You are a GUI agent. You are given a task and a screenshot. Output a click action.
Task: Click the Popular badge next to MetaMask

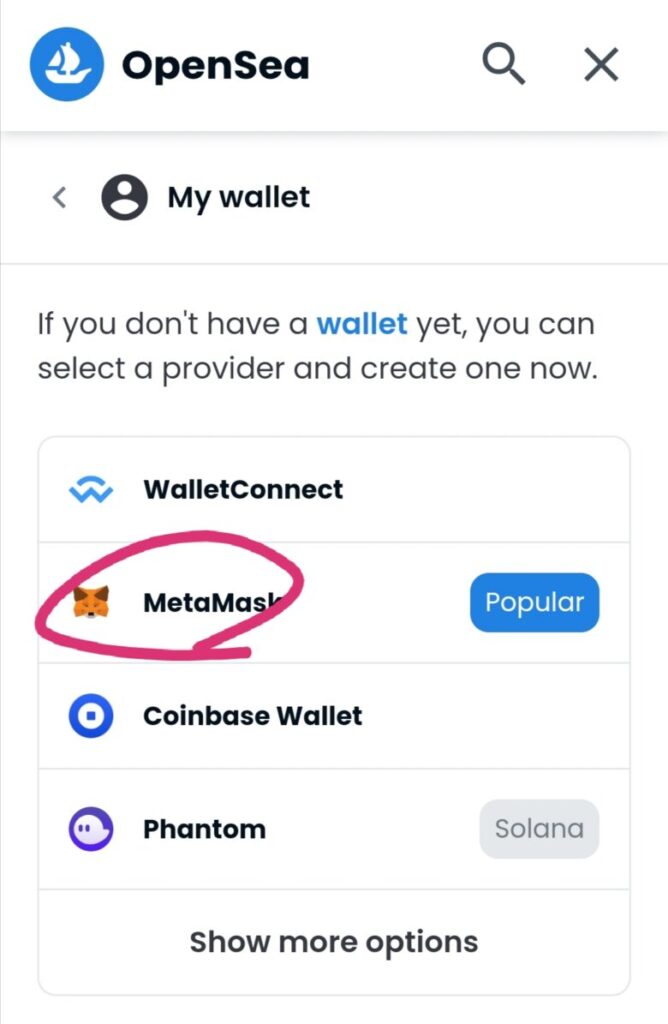click(534, 602)
